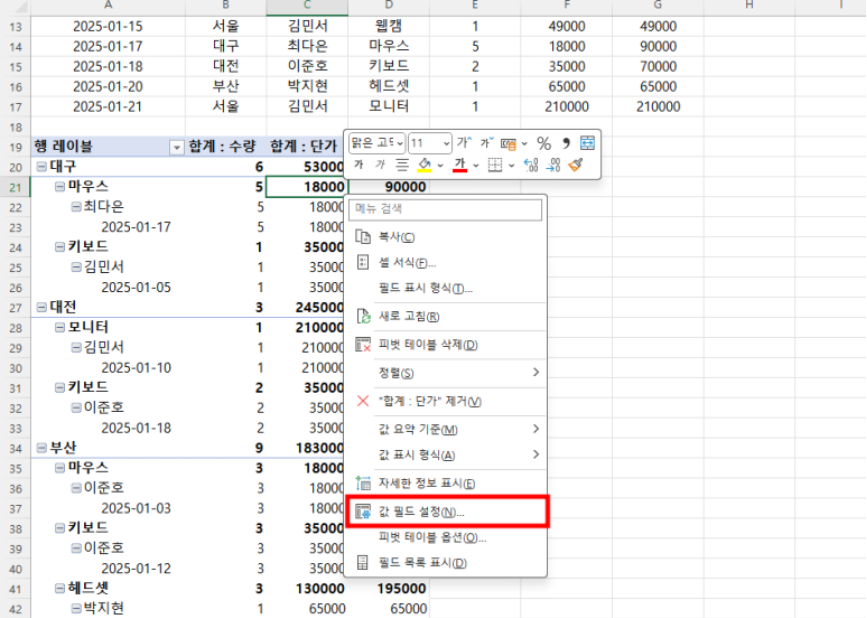Click the format painter brush icon
The width and height of the screenshot is (867, 618).
(575, 165)
